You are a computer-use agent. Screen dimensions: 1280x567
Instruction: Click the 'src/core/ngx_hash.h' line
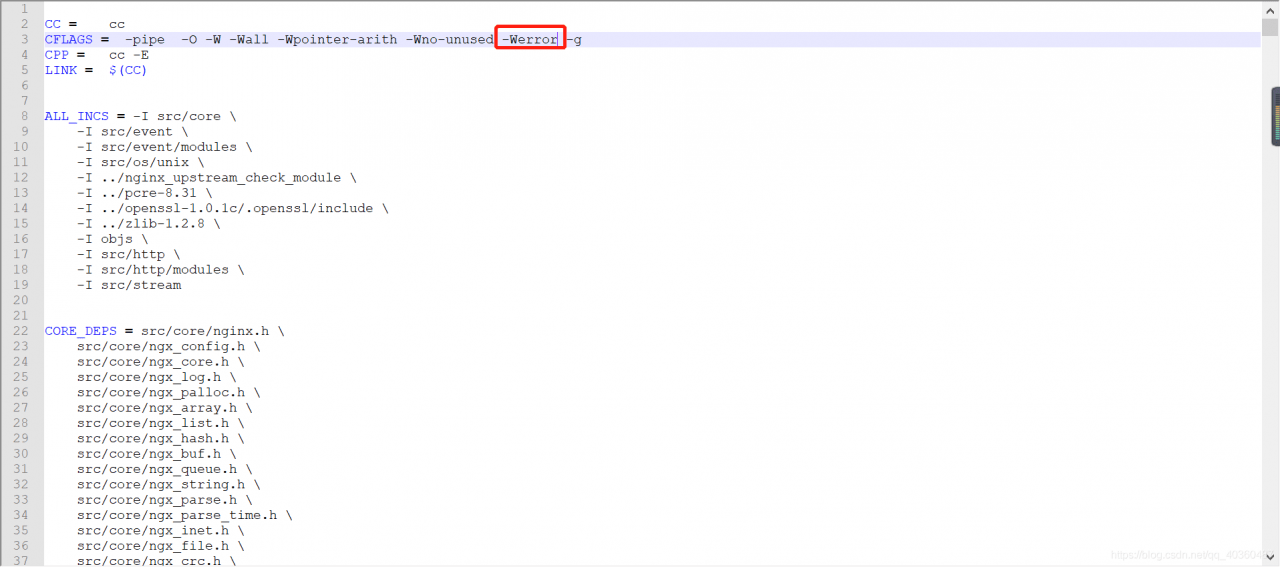(x=160, y=439)
